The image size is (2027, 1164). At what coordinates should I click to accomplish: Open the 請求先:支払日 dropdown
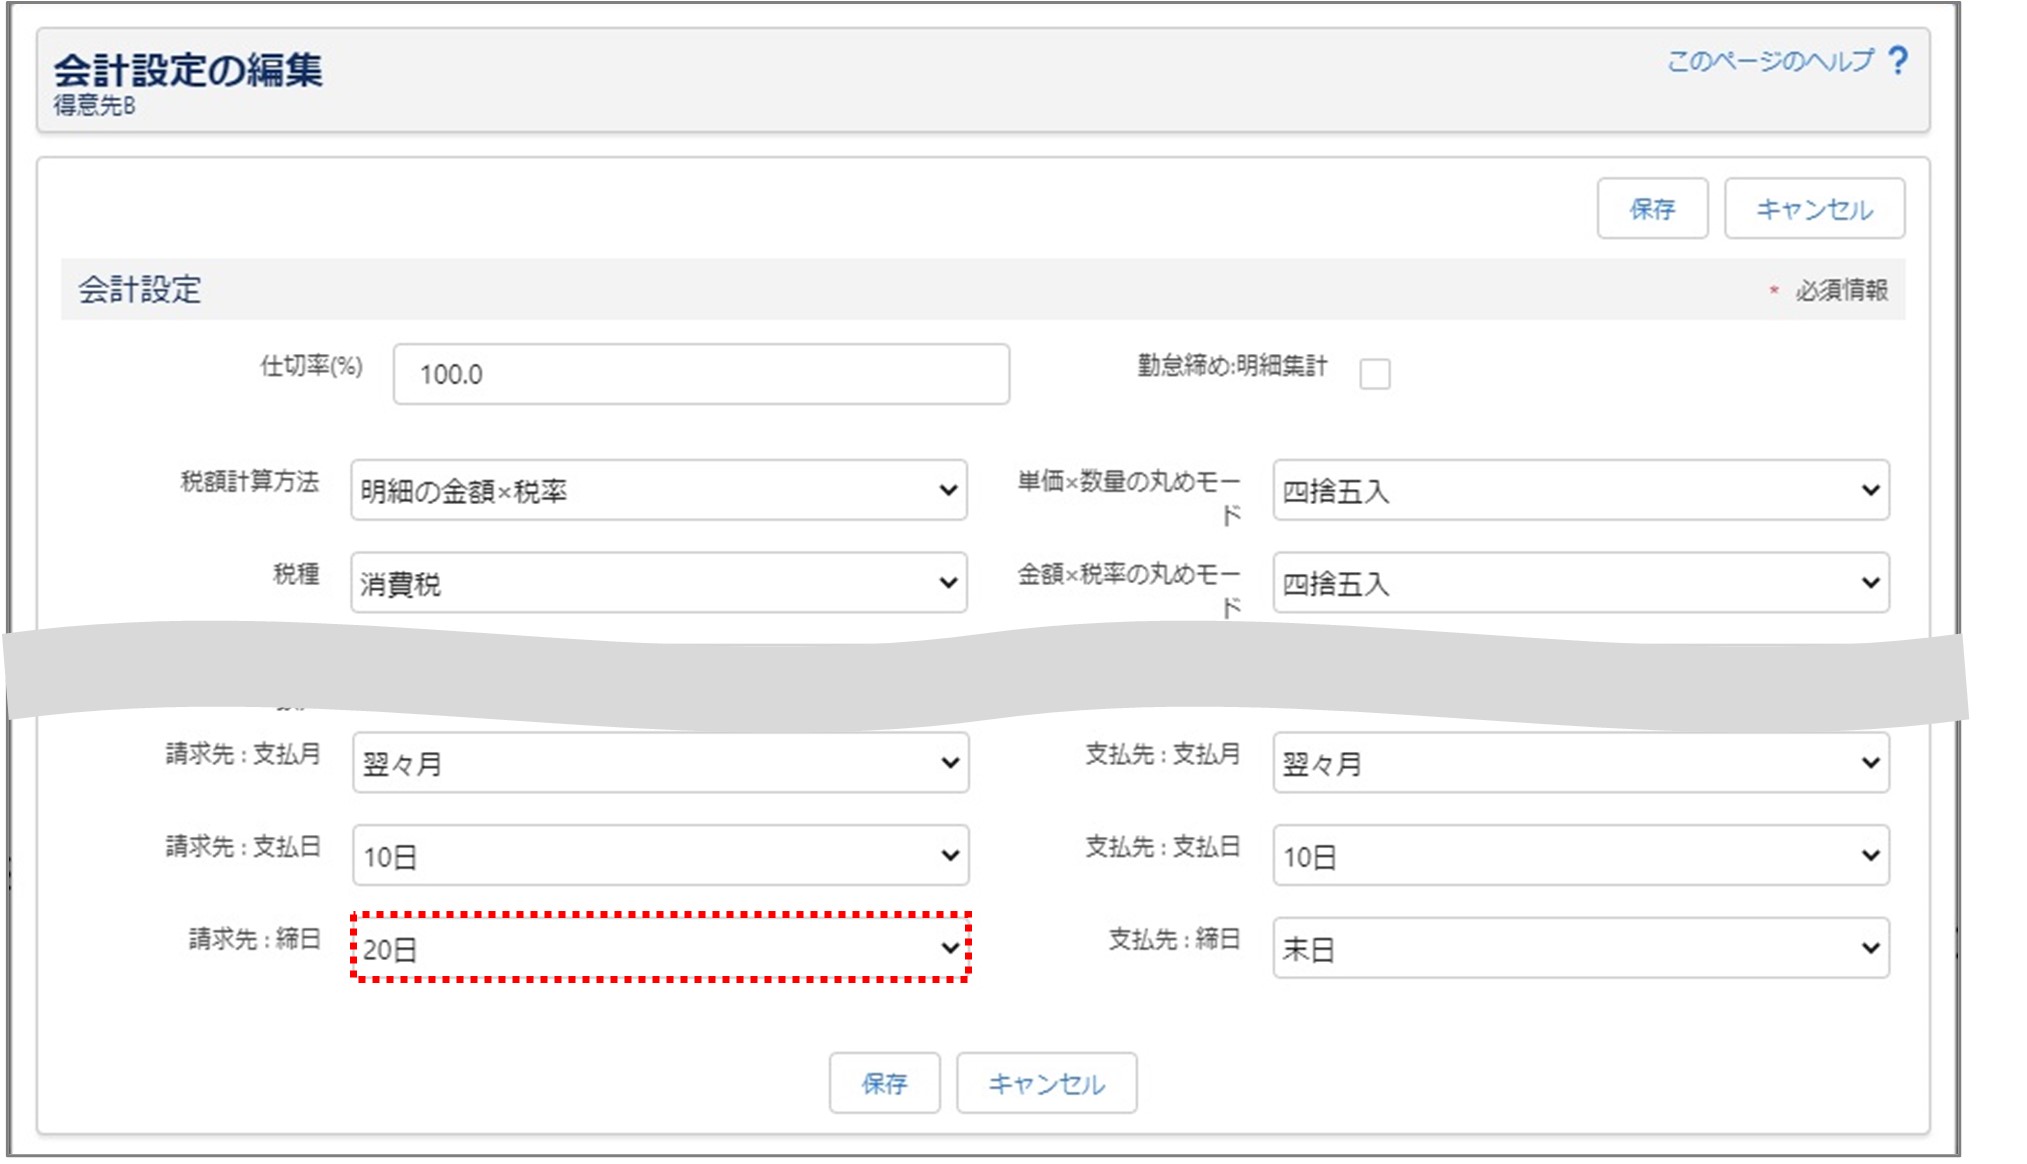[660, 856]
